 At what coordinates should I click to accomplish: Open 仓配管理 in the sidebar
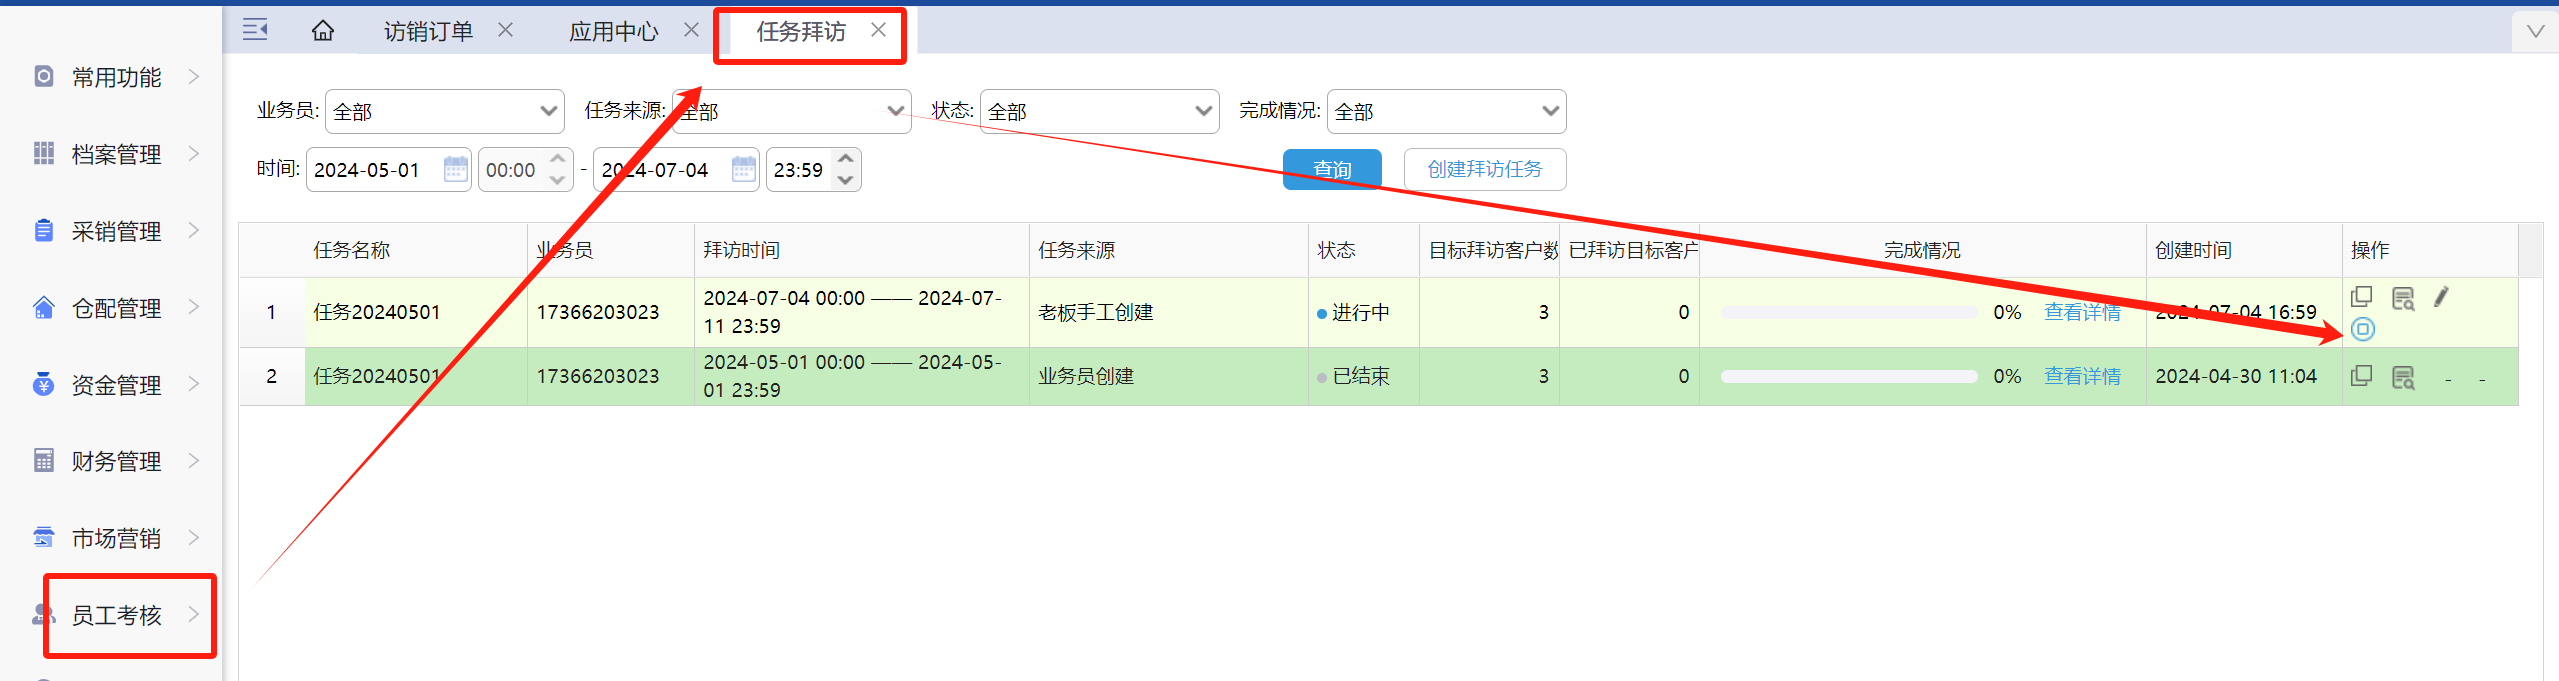pyautogui.click(x=117, y=308)
